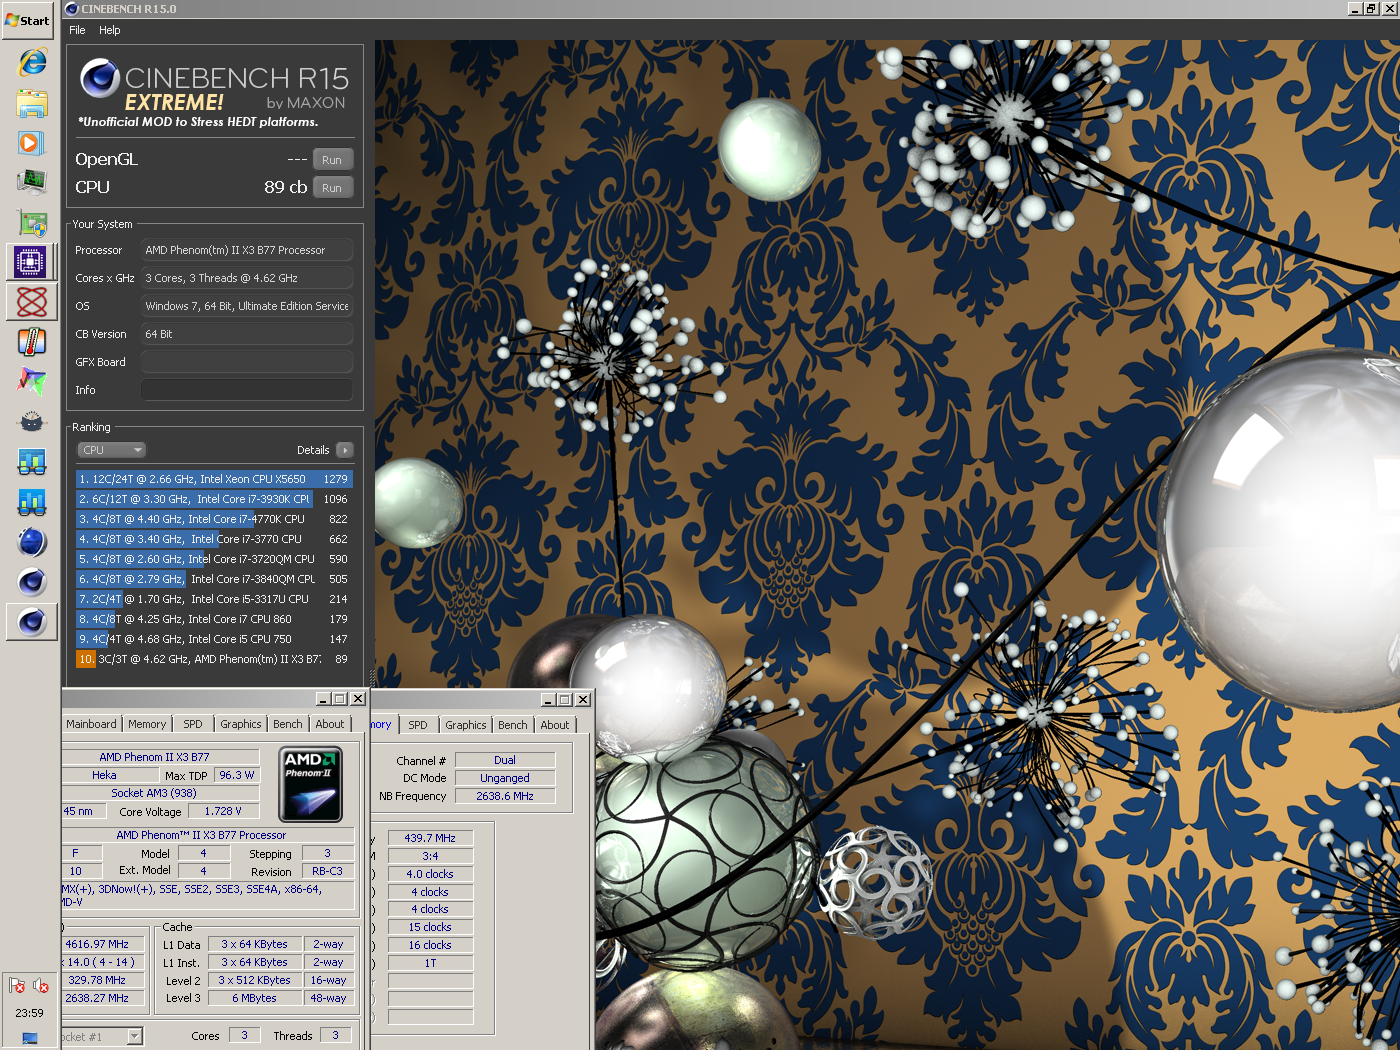Click the memory frequency value 439.7 MHz
Viewport: 1400px width, 1050px height.
430,838
